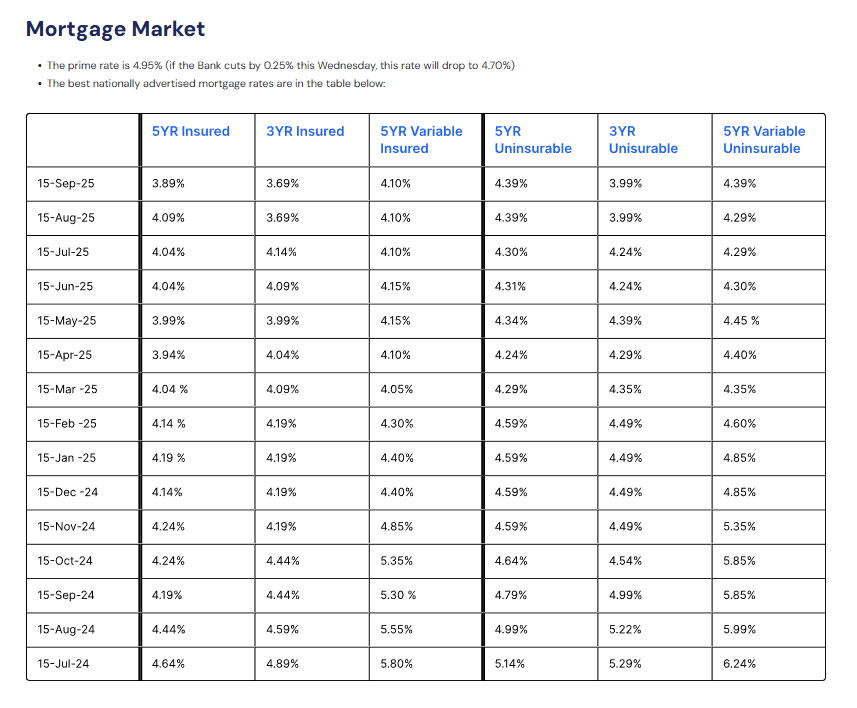Click the 15-Dec-24 row date cell
The image size is (857, 708).
click(65, 492)
